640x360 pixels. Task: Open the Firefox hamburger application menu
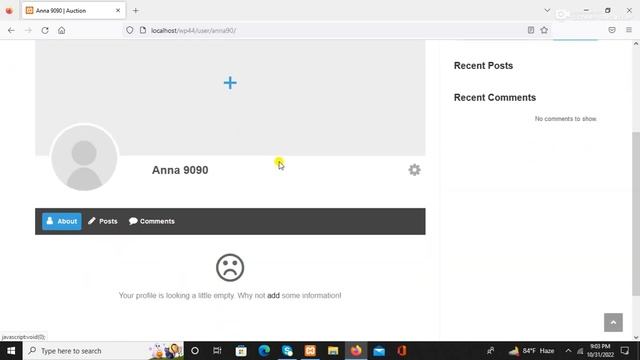pyautogui.click(x=629, y=30)
